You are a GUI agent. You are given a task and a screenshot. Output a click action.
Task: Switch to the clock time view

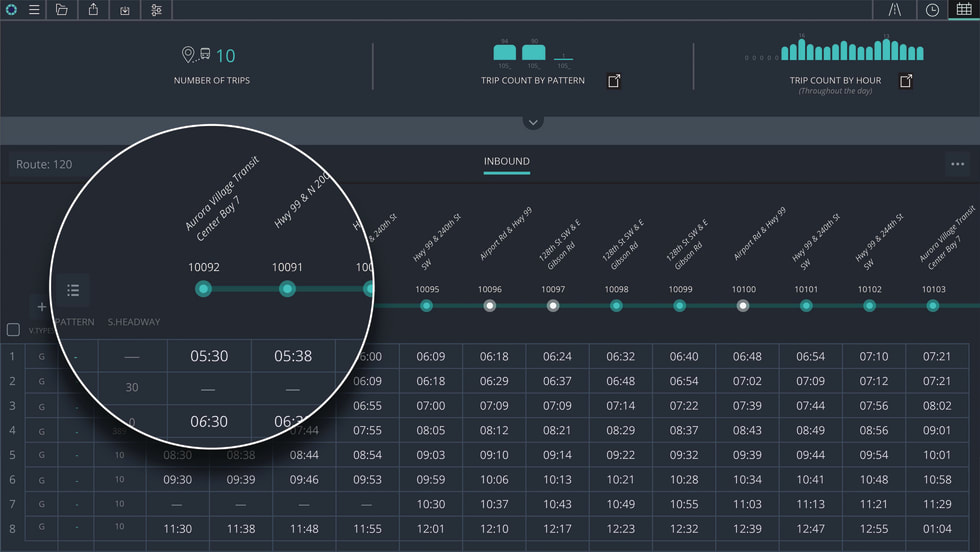tap(932, 10)
